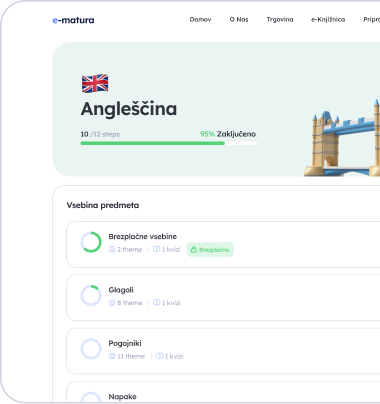Expand the Glagoli section
The image size is (380, 404).
[x=223, y=298]
